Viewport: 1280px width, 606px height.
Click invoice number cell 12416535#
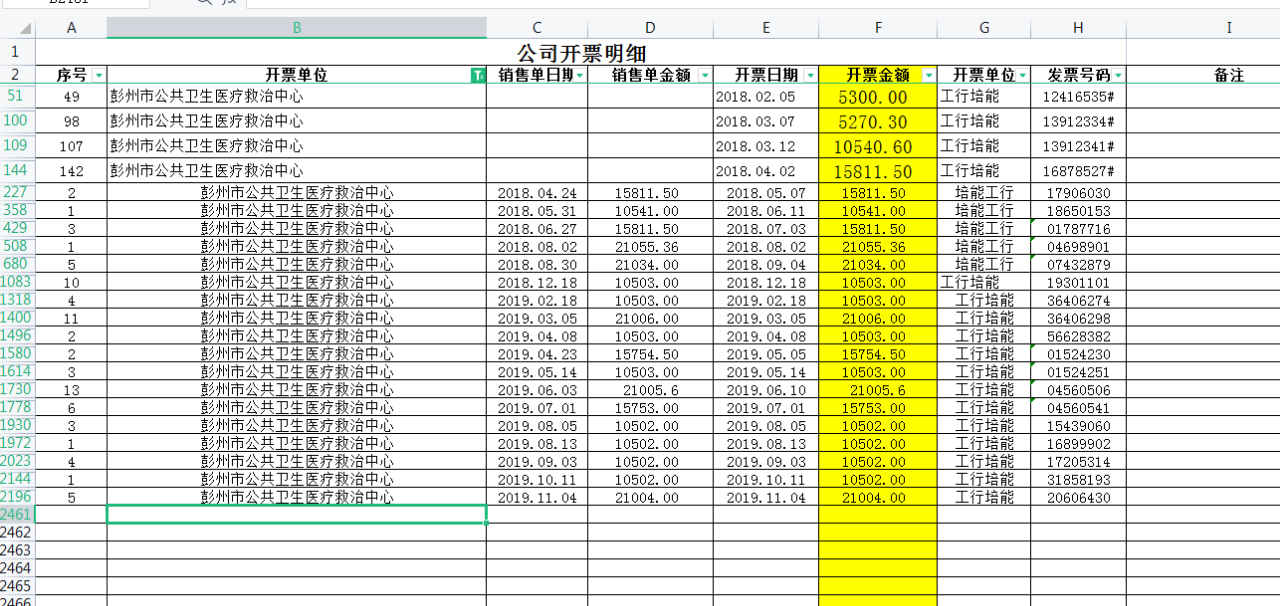point(1077,97)
